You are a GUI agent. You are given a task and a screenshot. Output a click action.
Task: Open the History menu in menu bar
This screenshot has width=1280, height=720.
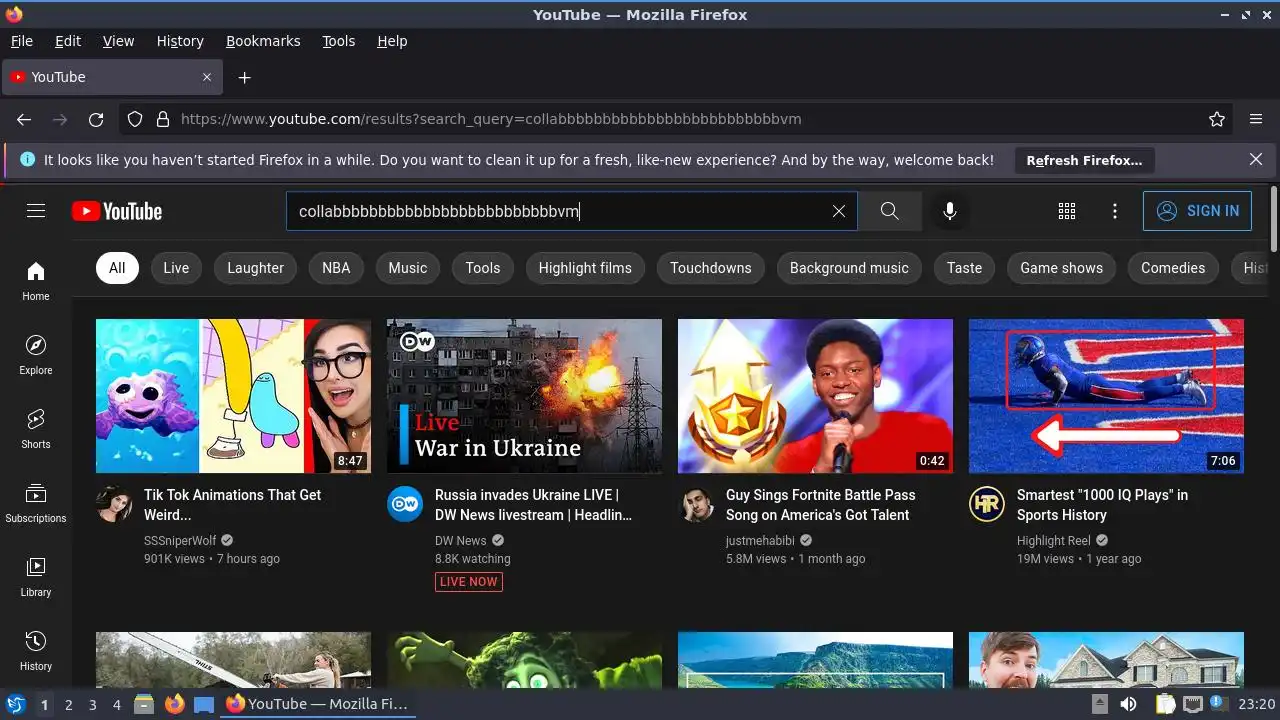[180, 41]
